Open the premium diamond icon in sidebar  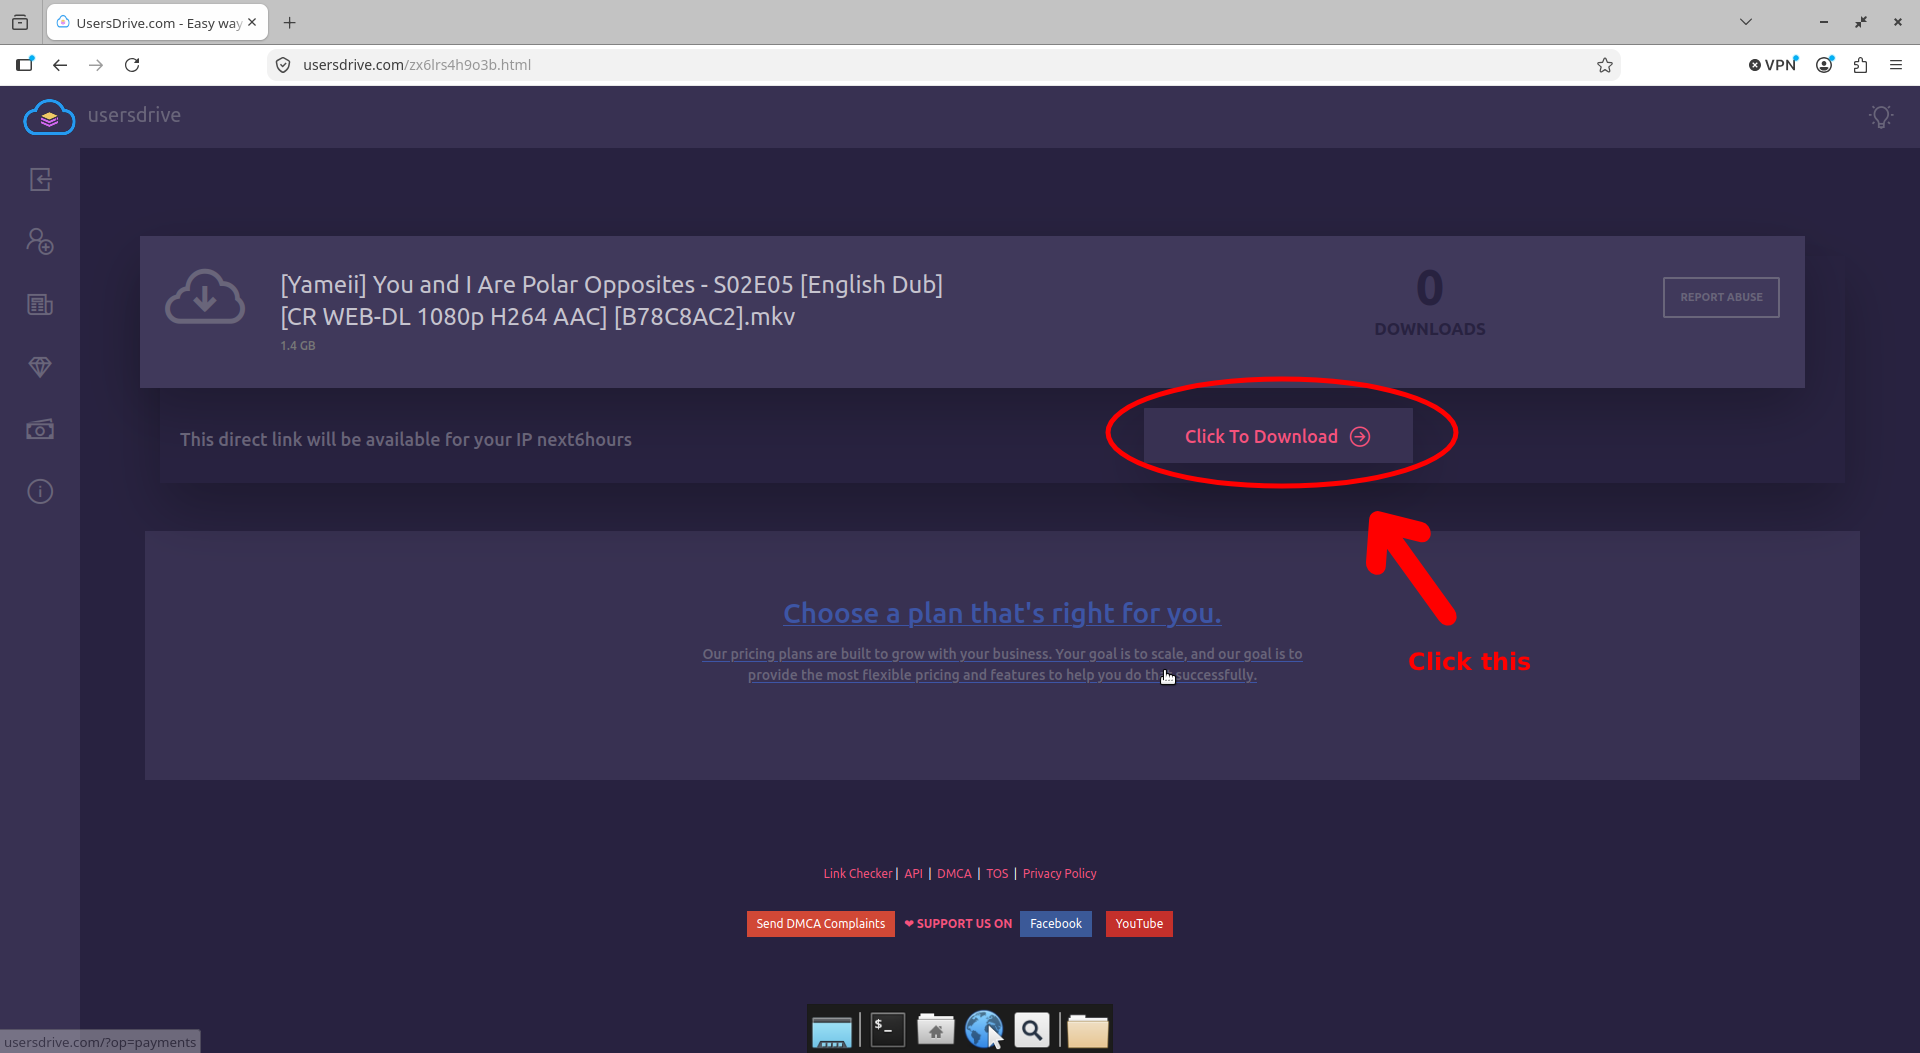coord(40,367)
